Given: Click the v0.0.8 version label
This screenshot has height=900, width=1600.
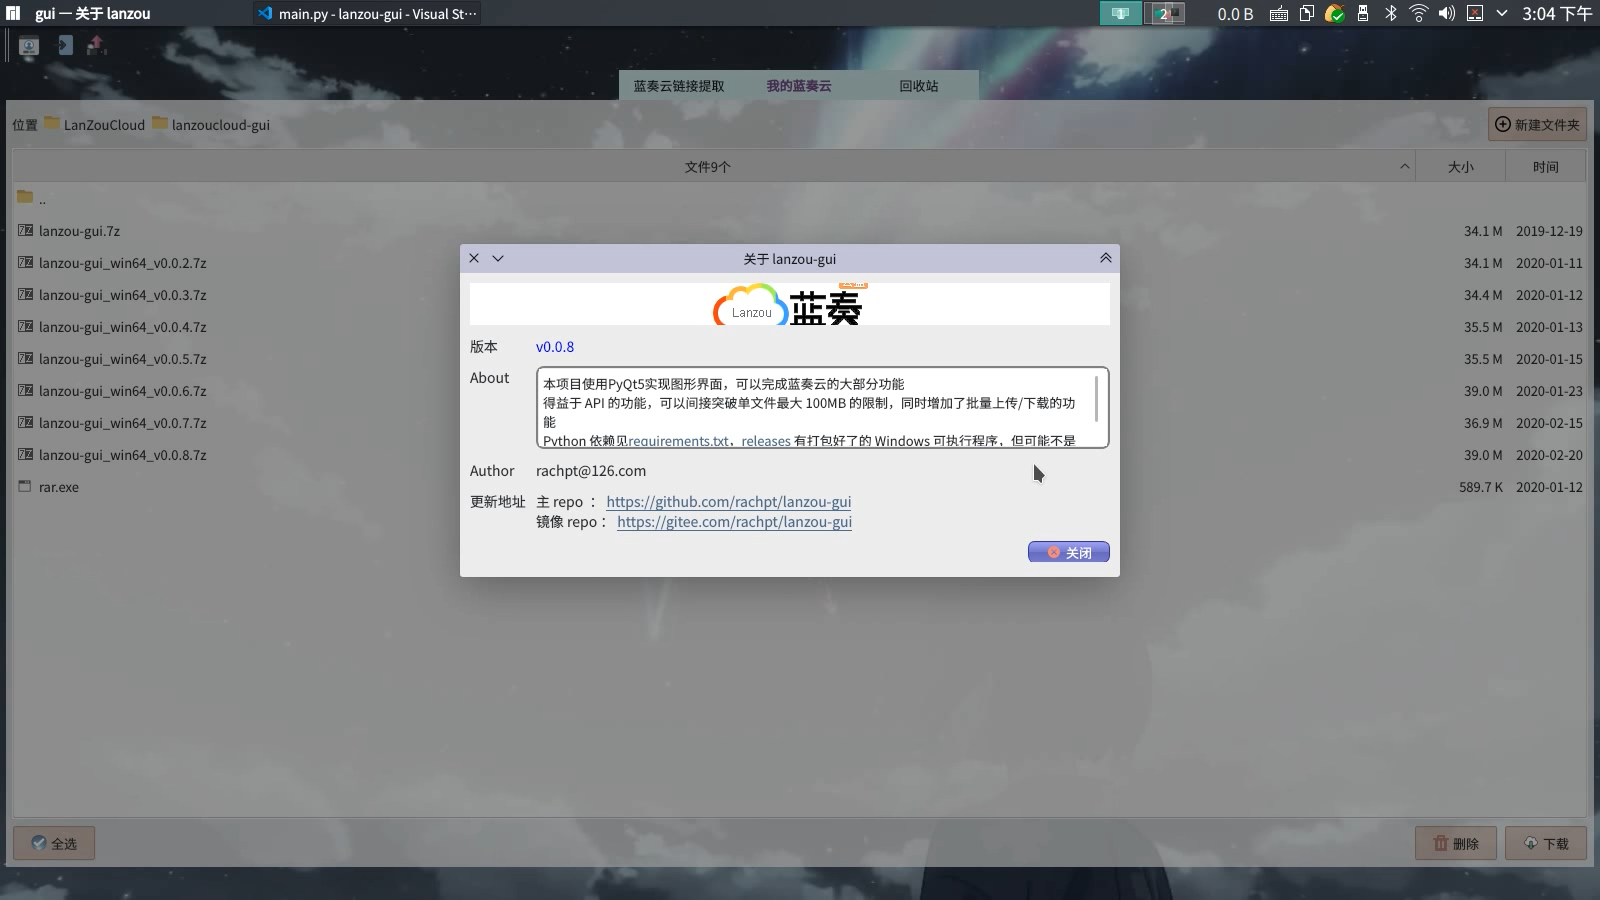Looking at the screenshot, I should pos(555,347).
